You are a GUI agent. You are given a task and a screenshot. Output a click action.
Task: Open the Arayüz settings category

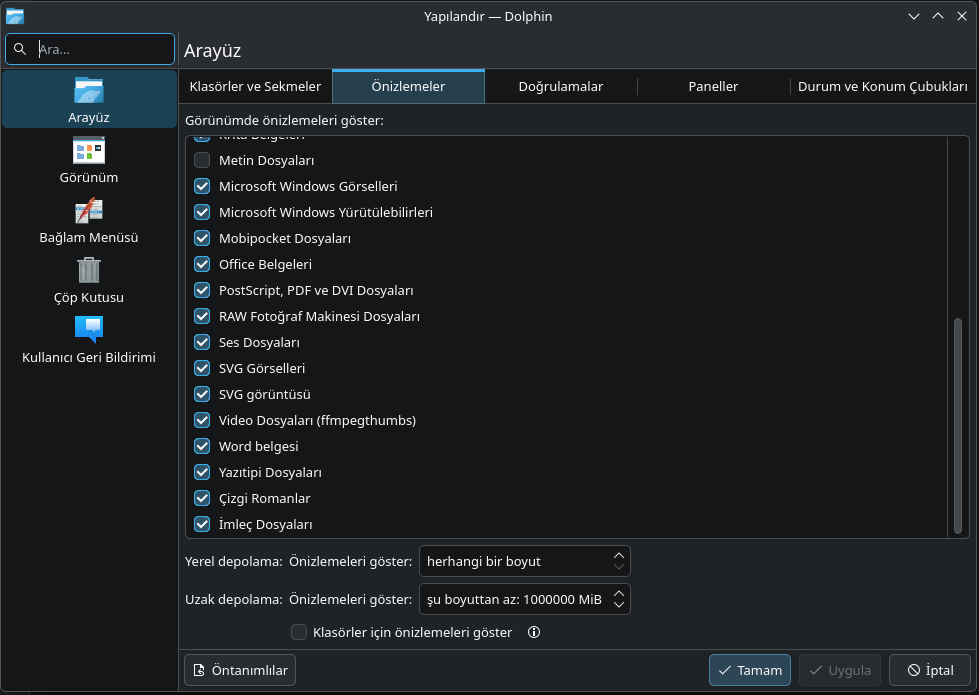(x=89, y=99)
